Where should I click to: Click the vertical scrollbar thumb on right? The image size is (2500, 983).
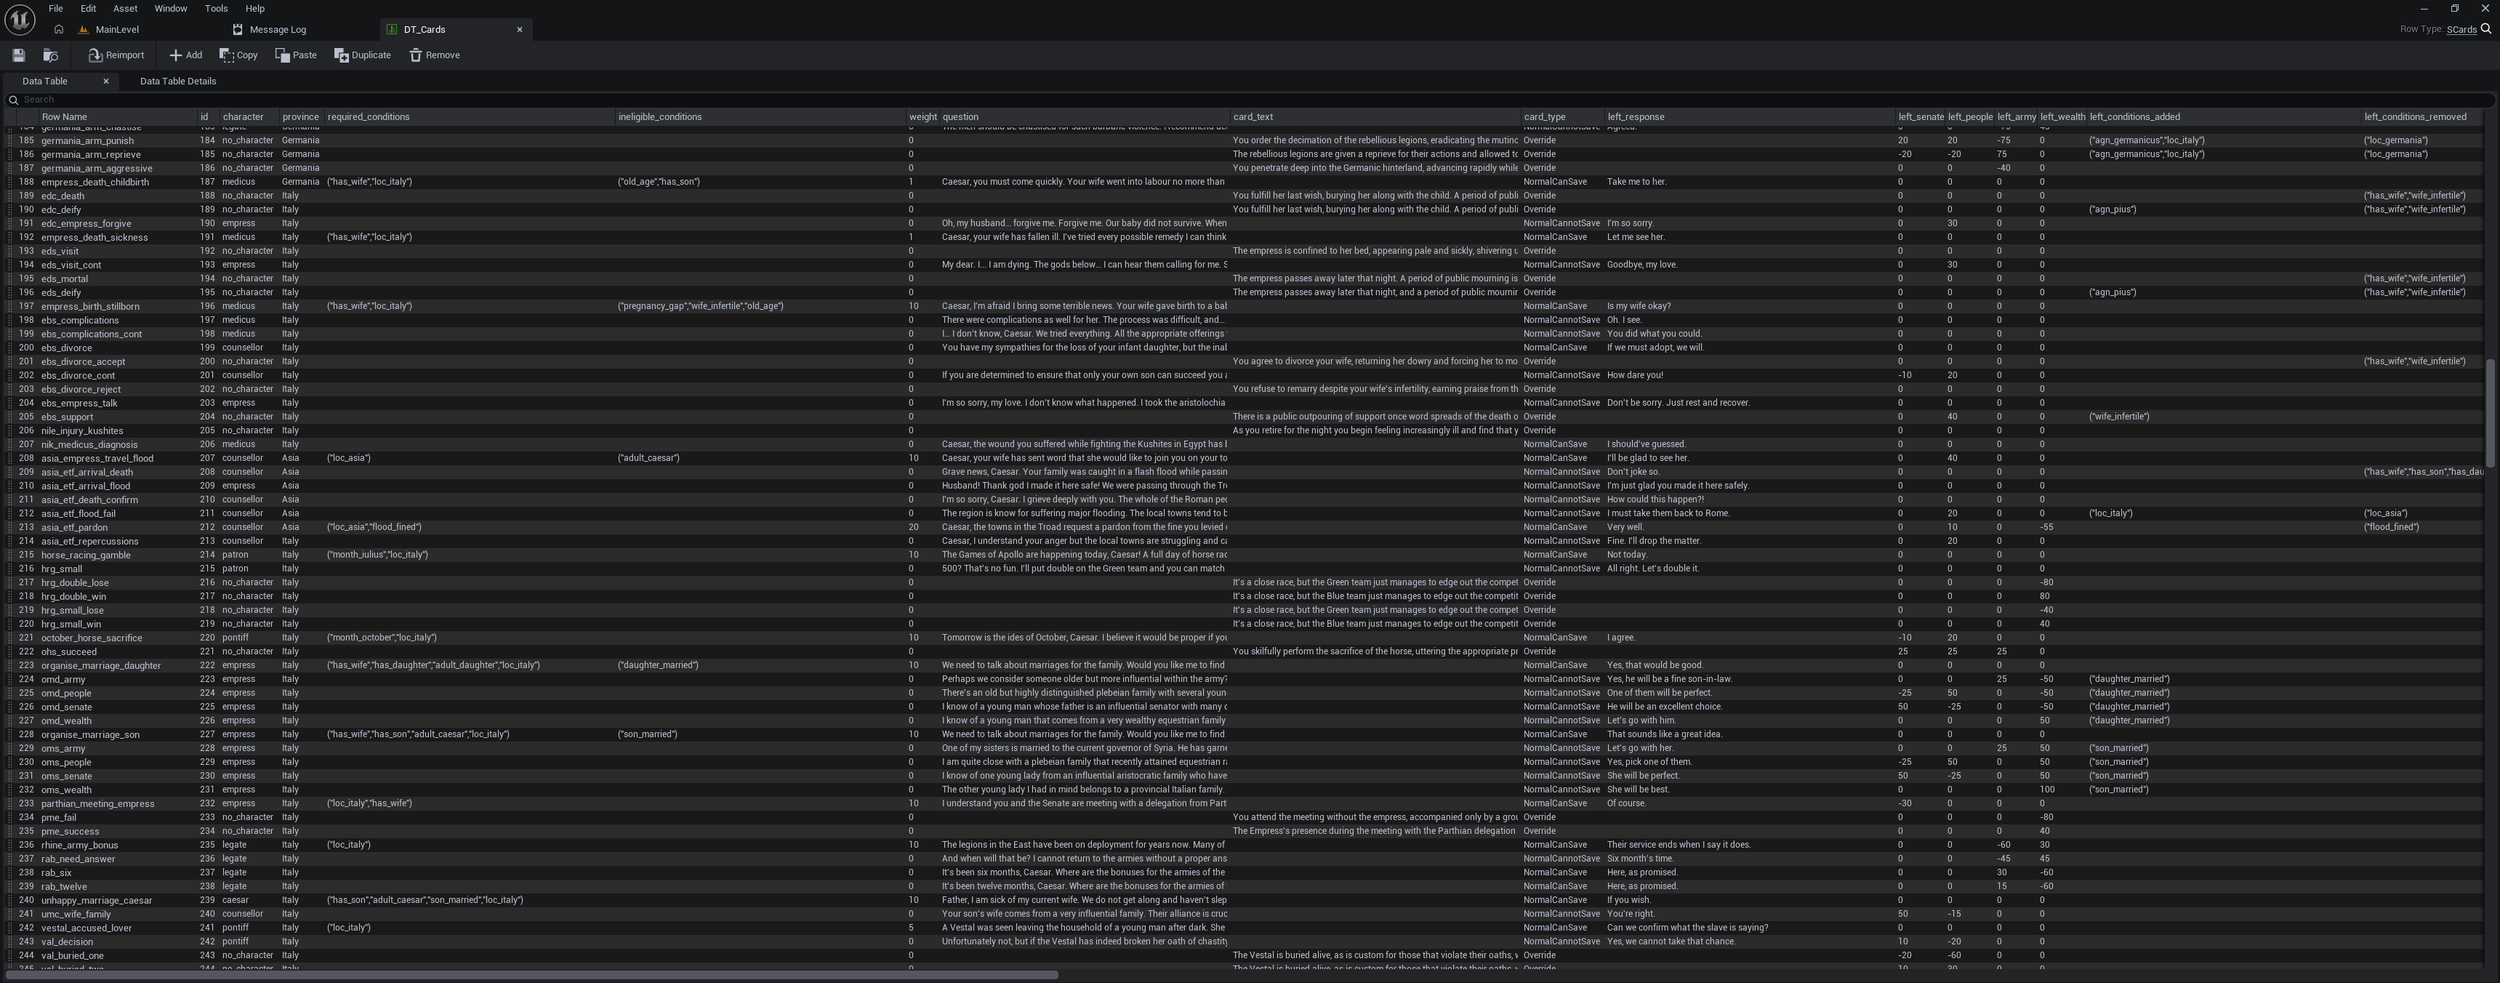2490,412
